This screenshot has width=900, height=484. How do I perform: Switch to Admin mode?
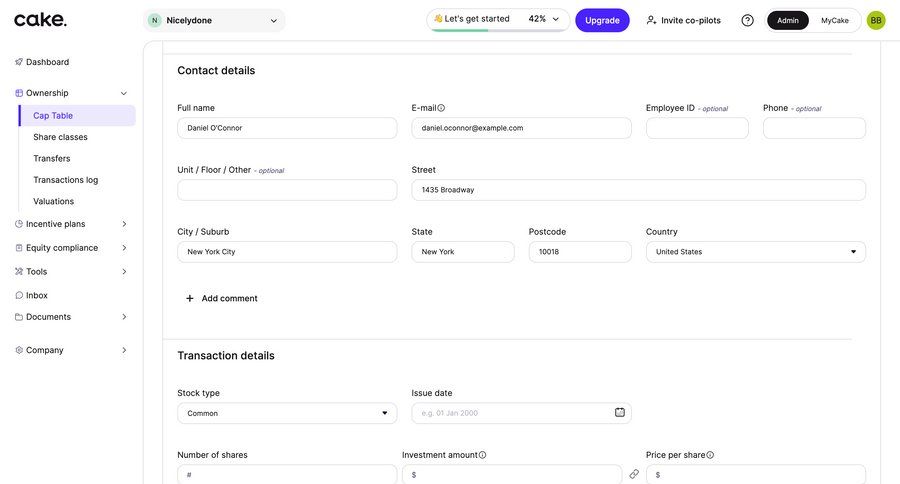pos(788,20)
